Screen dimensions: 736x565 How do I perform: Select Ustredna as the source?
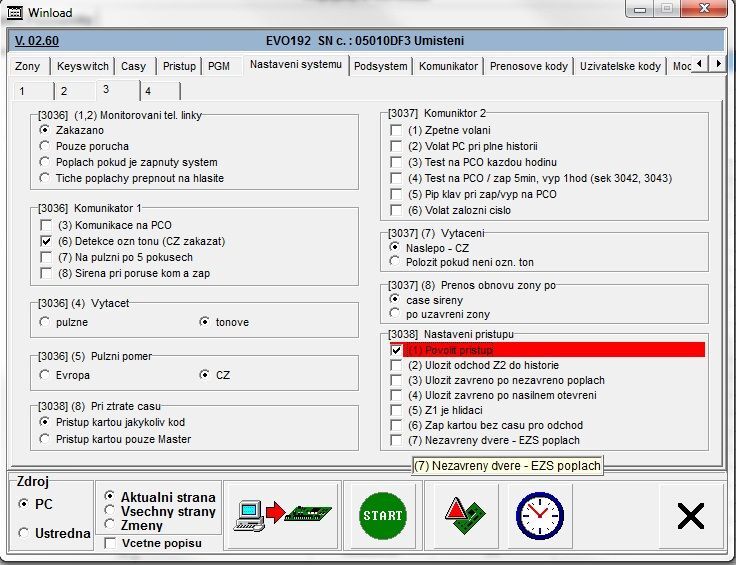(x=24, y=534)
